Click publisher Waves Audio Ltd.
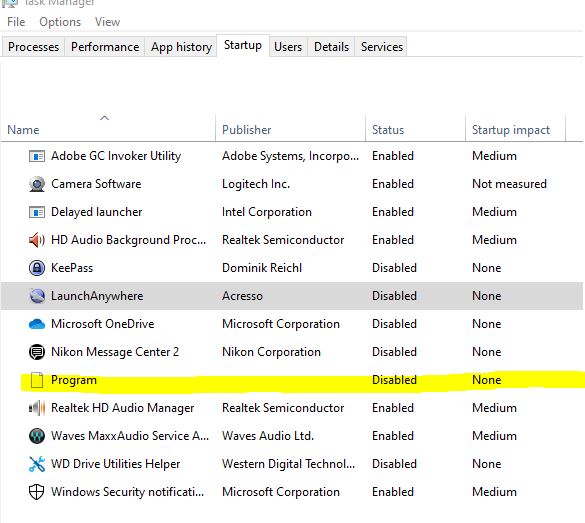Image resolution: width=585 pixels, height=523 pixels. click(268, 436)
